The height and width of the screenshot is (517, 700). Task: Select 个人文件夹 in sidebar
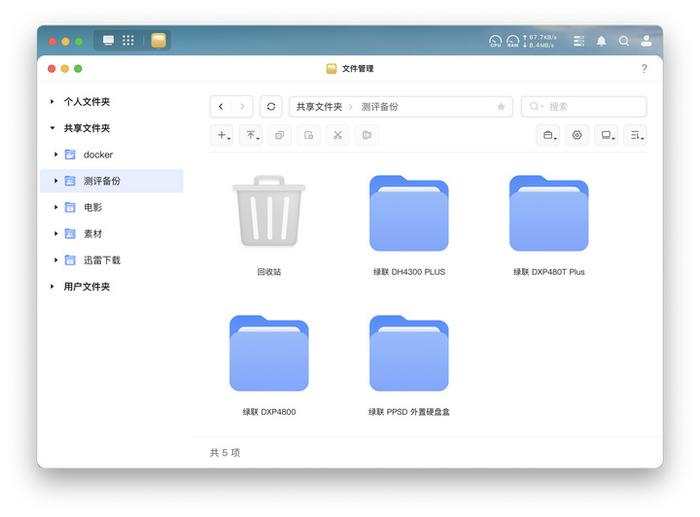click(x=87, y=102)
